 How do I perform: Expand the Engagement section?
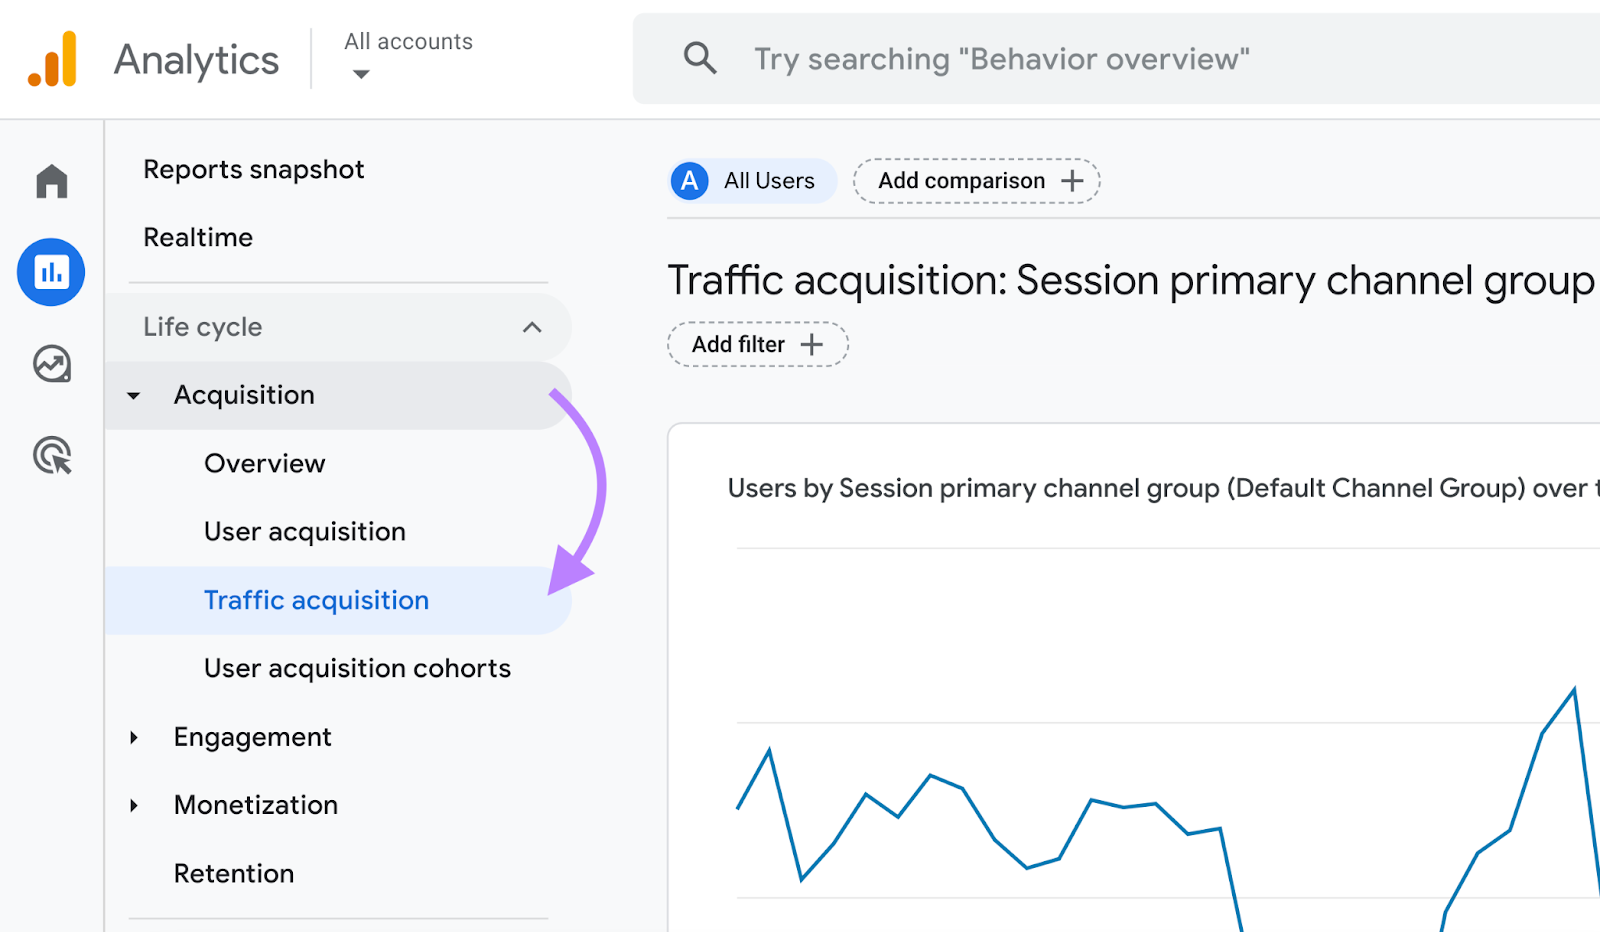click(x=134, y=737)
